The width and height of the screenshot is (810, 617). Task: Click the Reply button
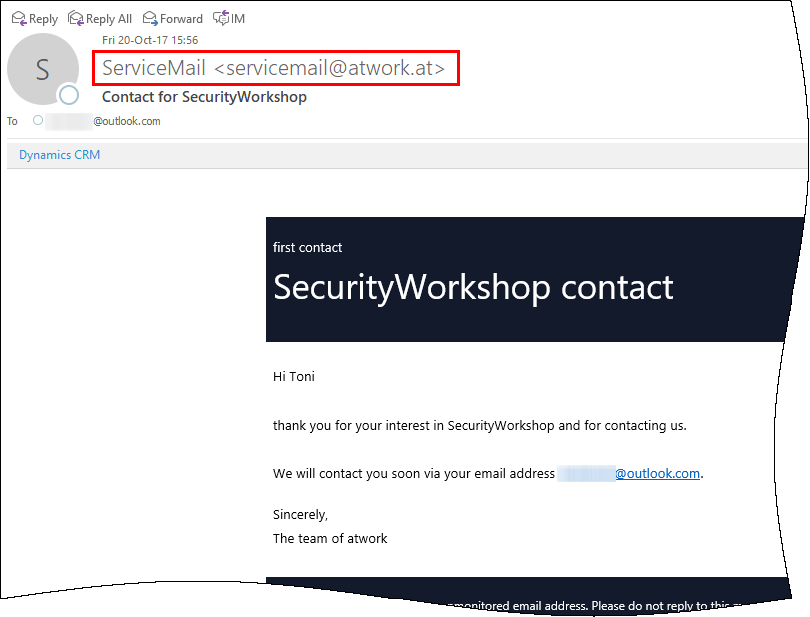tap(34, 18)
